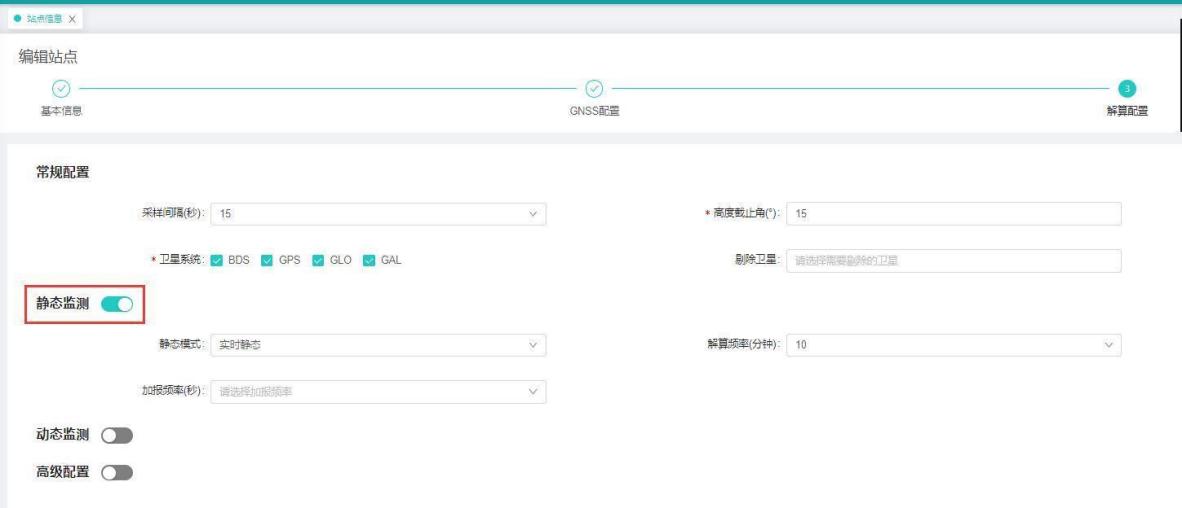Disable the 静态监测 switch
The image size is (1182, 508).
coord(117,305)
